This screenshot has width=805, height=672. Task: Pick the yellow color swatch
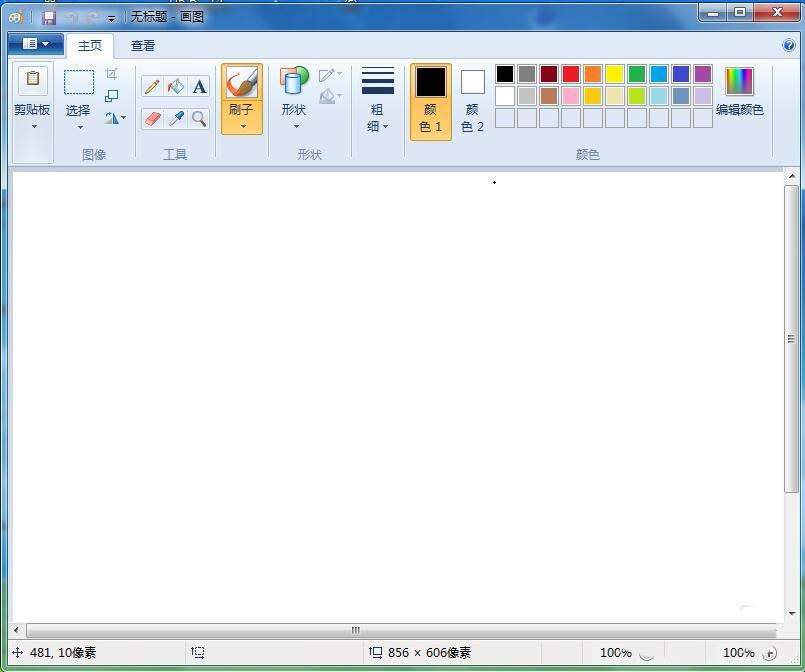tap(615, 74)
